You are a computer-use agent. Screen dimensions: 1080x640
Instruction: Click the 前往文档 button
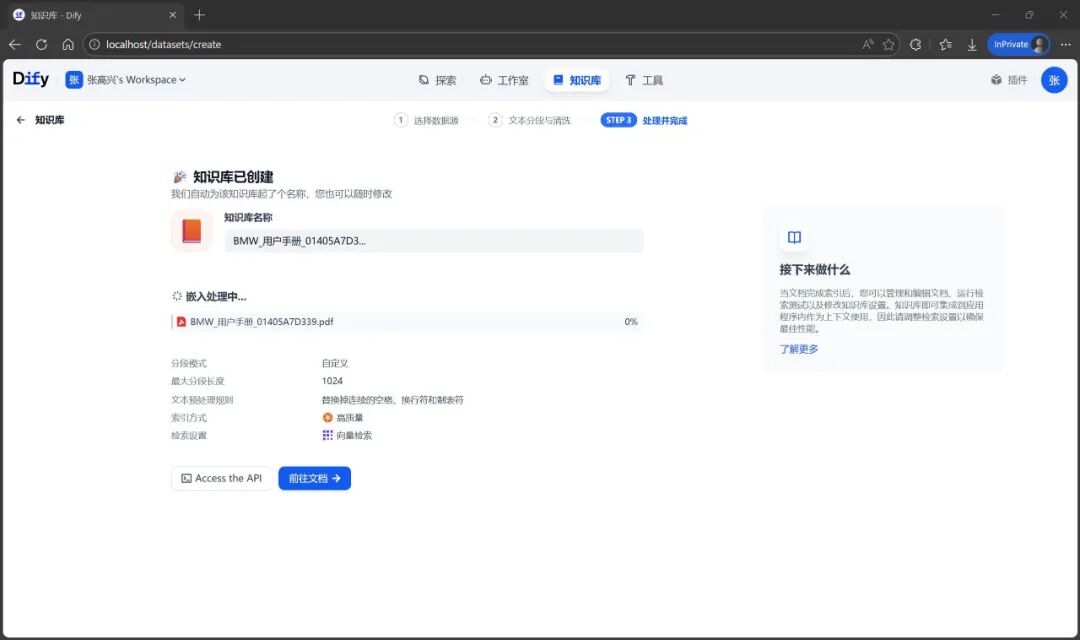pyautogui.click(x=315, y=478)
